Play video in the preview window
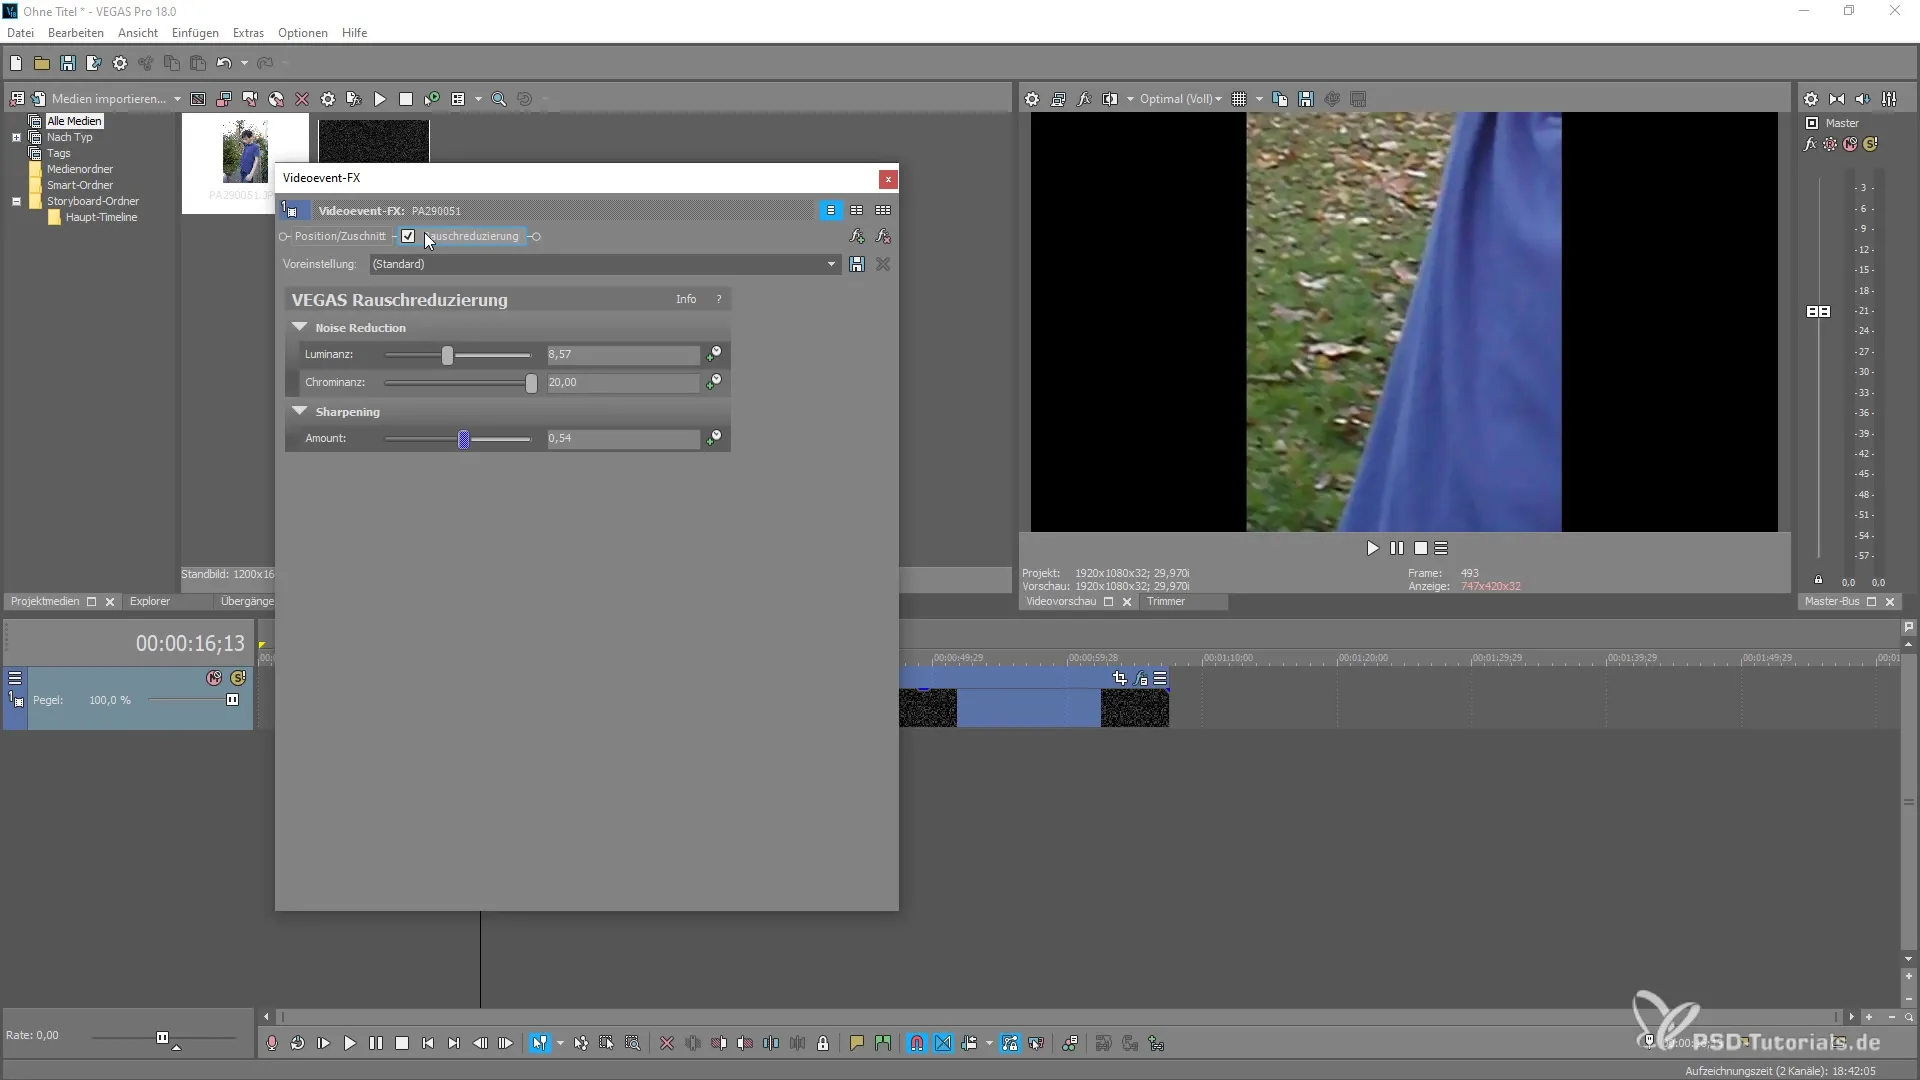1920x1080 pixels. (x=1372, y=548)
